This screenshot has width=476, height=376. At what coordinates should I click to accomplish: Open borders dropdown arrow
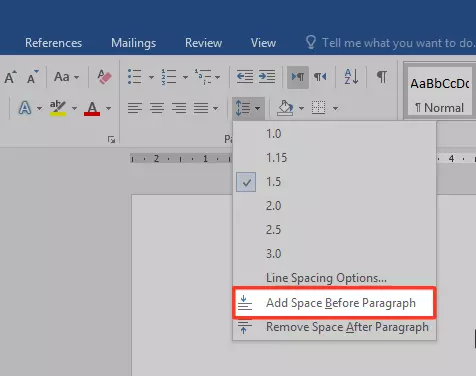pos(335,108)
